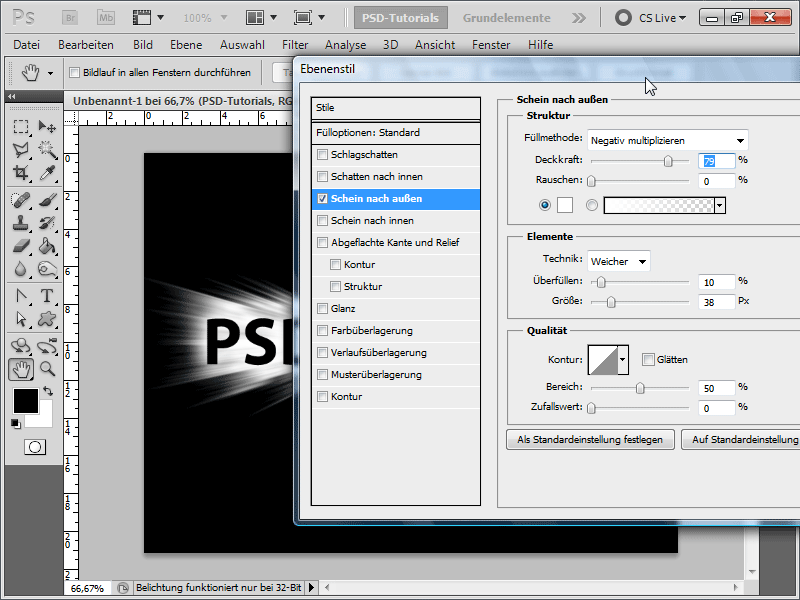The image size is (800, 600).
Task: Switch to Grundelemente workspace
Action: pos(507,18)
